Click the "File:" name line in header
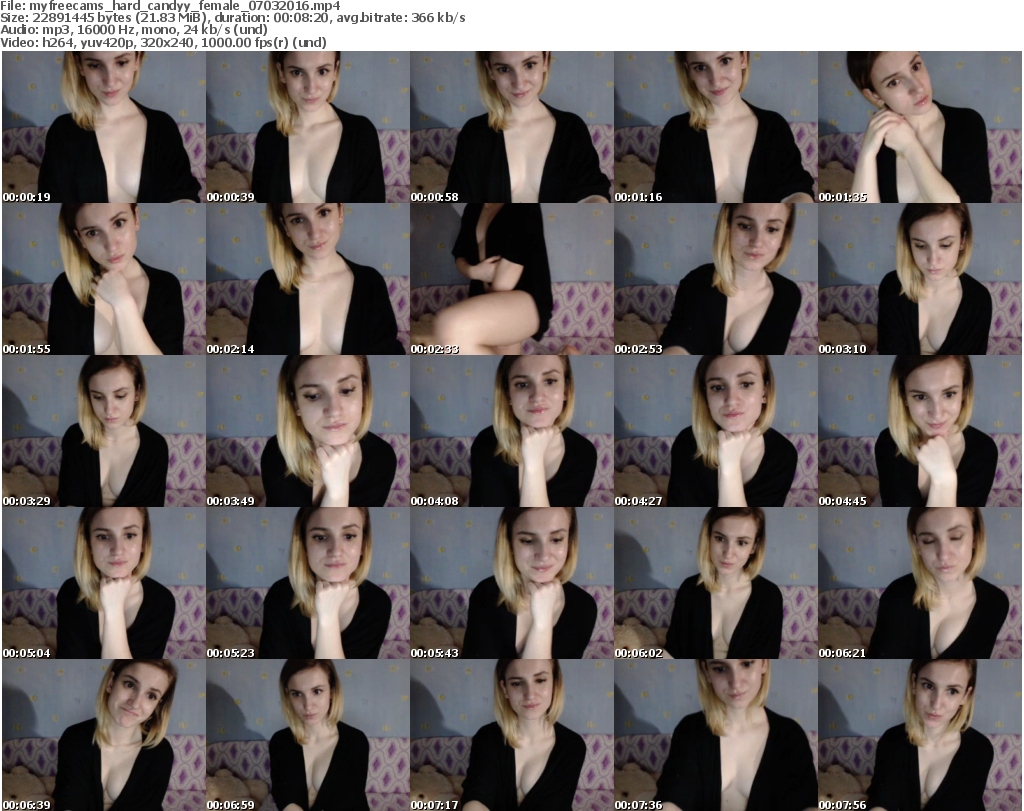Image resolution: width=1024 pixels, height=811 pixels. 170,6
